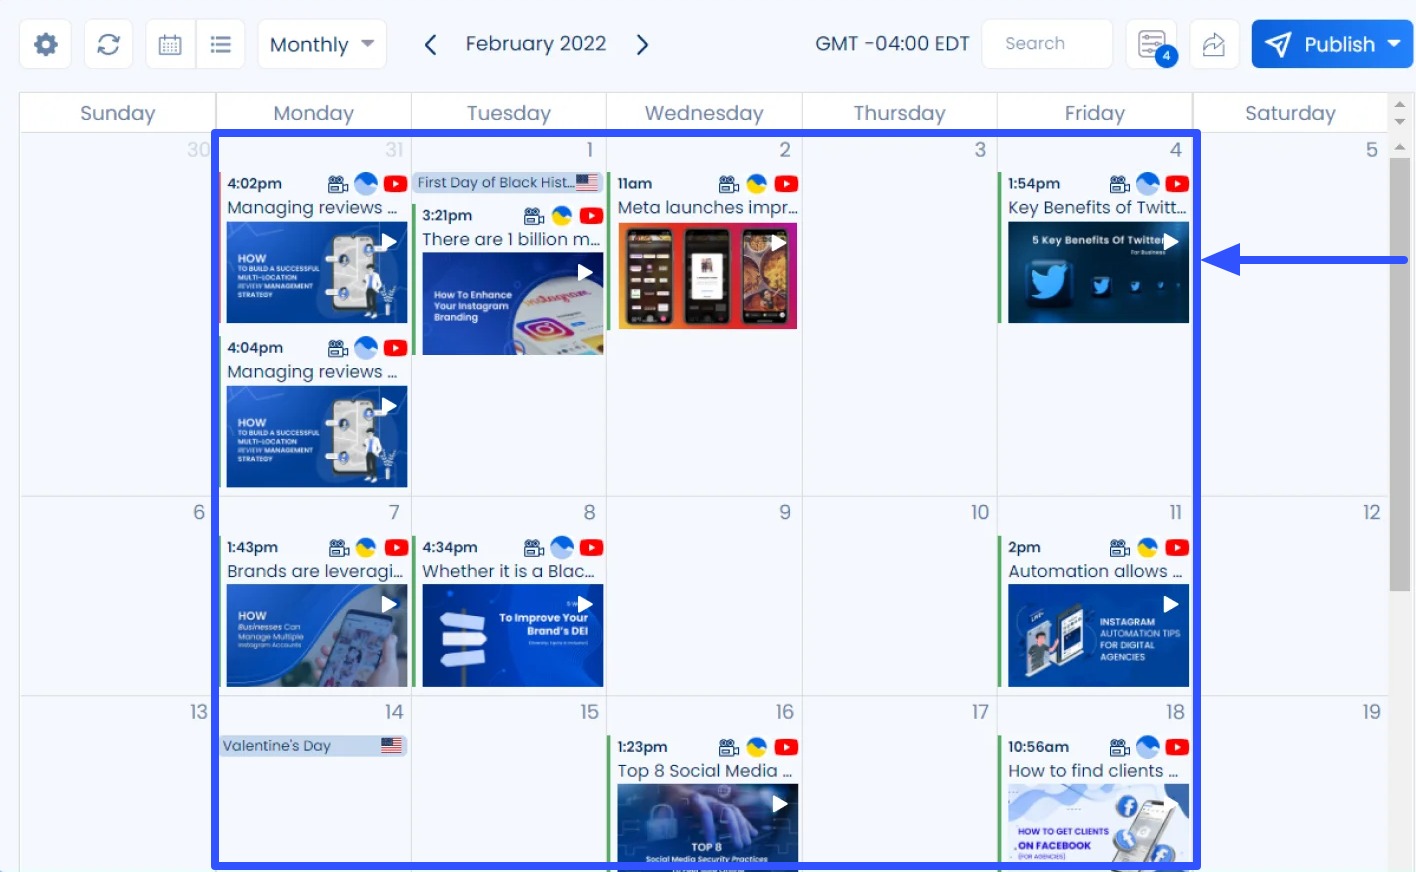Click the video type icon on 2pm post
The image size is (1416, 872).
[1120, 548]
